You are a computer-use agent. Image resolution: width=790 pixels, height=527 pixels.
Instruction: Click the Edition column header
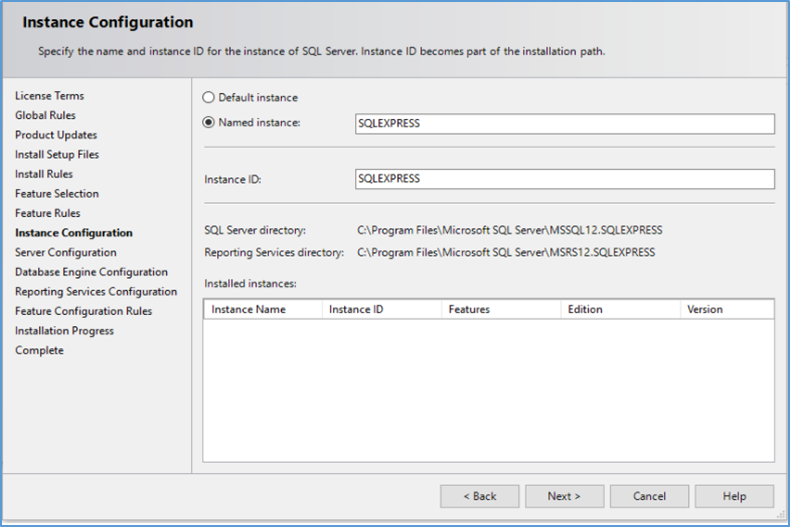pos(621,309)
